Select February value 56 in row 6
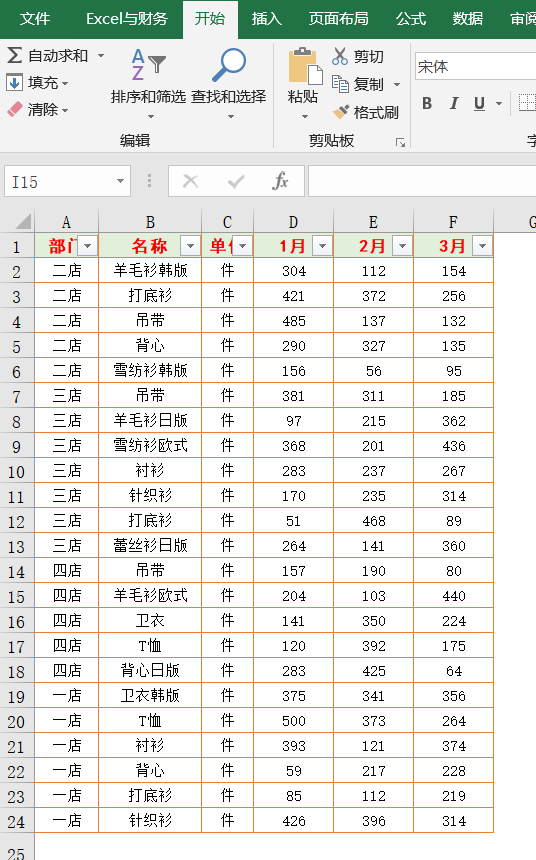 (x=374, y=371)
